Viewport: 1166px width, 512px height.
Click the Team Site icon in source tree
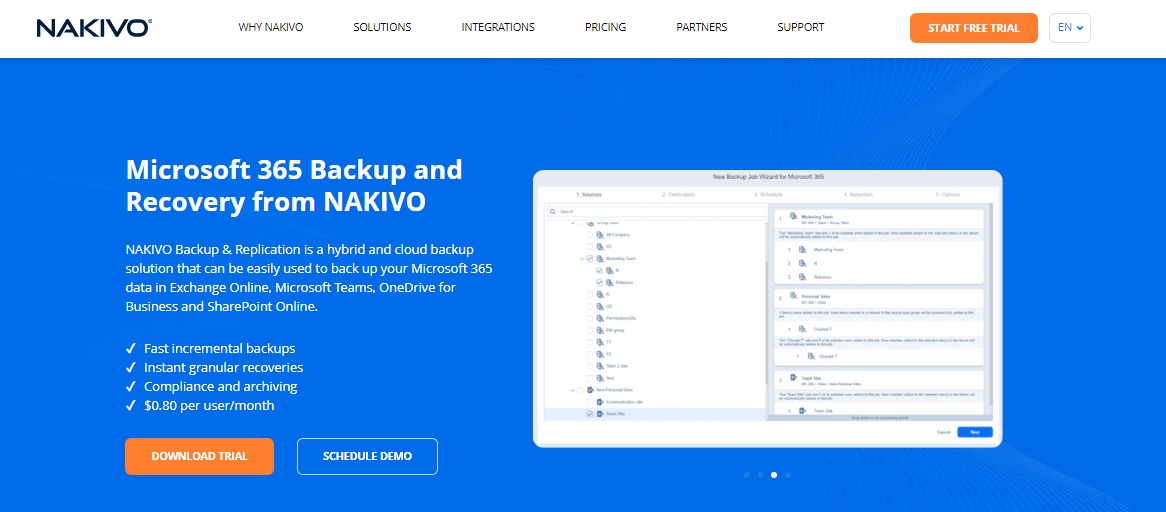coord(600,414)
